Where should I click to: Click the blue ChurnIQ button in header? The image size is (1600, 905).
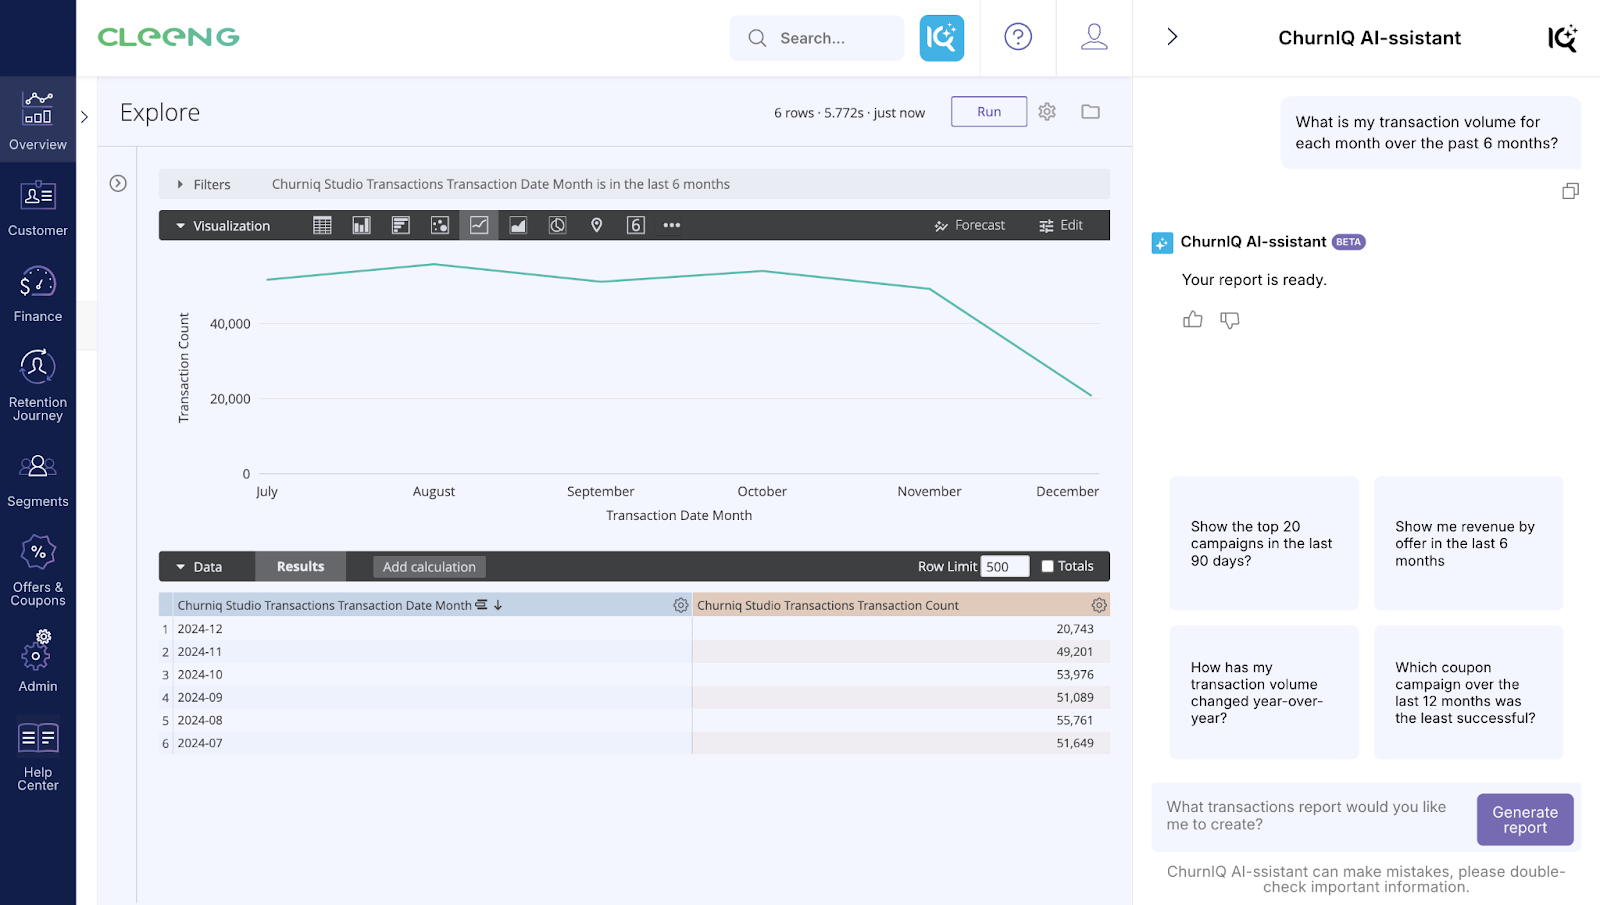tap(942, 38)
